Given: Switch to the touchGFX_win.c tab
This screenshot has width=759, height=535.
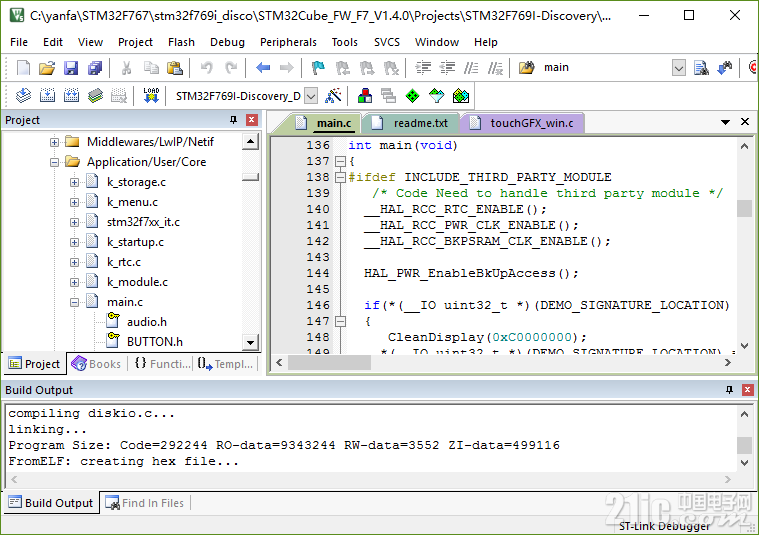Looking at the screenshot, I should (x=523, y=123).
